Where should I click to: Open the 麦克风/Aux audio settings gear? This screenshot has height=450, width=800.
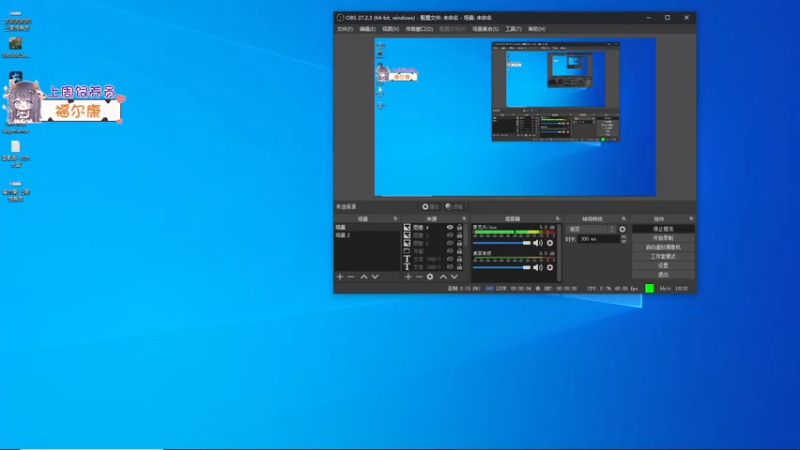pyautogui.click(x=550, y=243)
